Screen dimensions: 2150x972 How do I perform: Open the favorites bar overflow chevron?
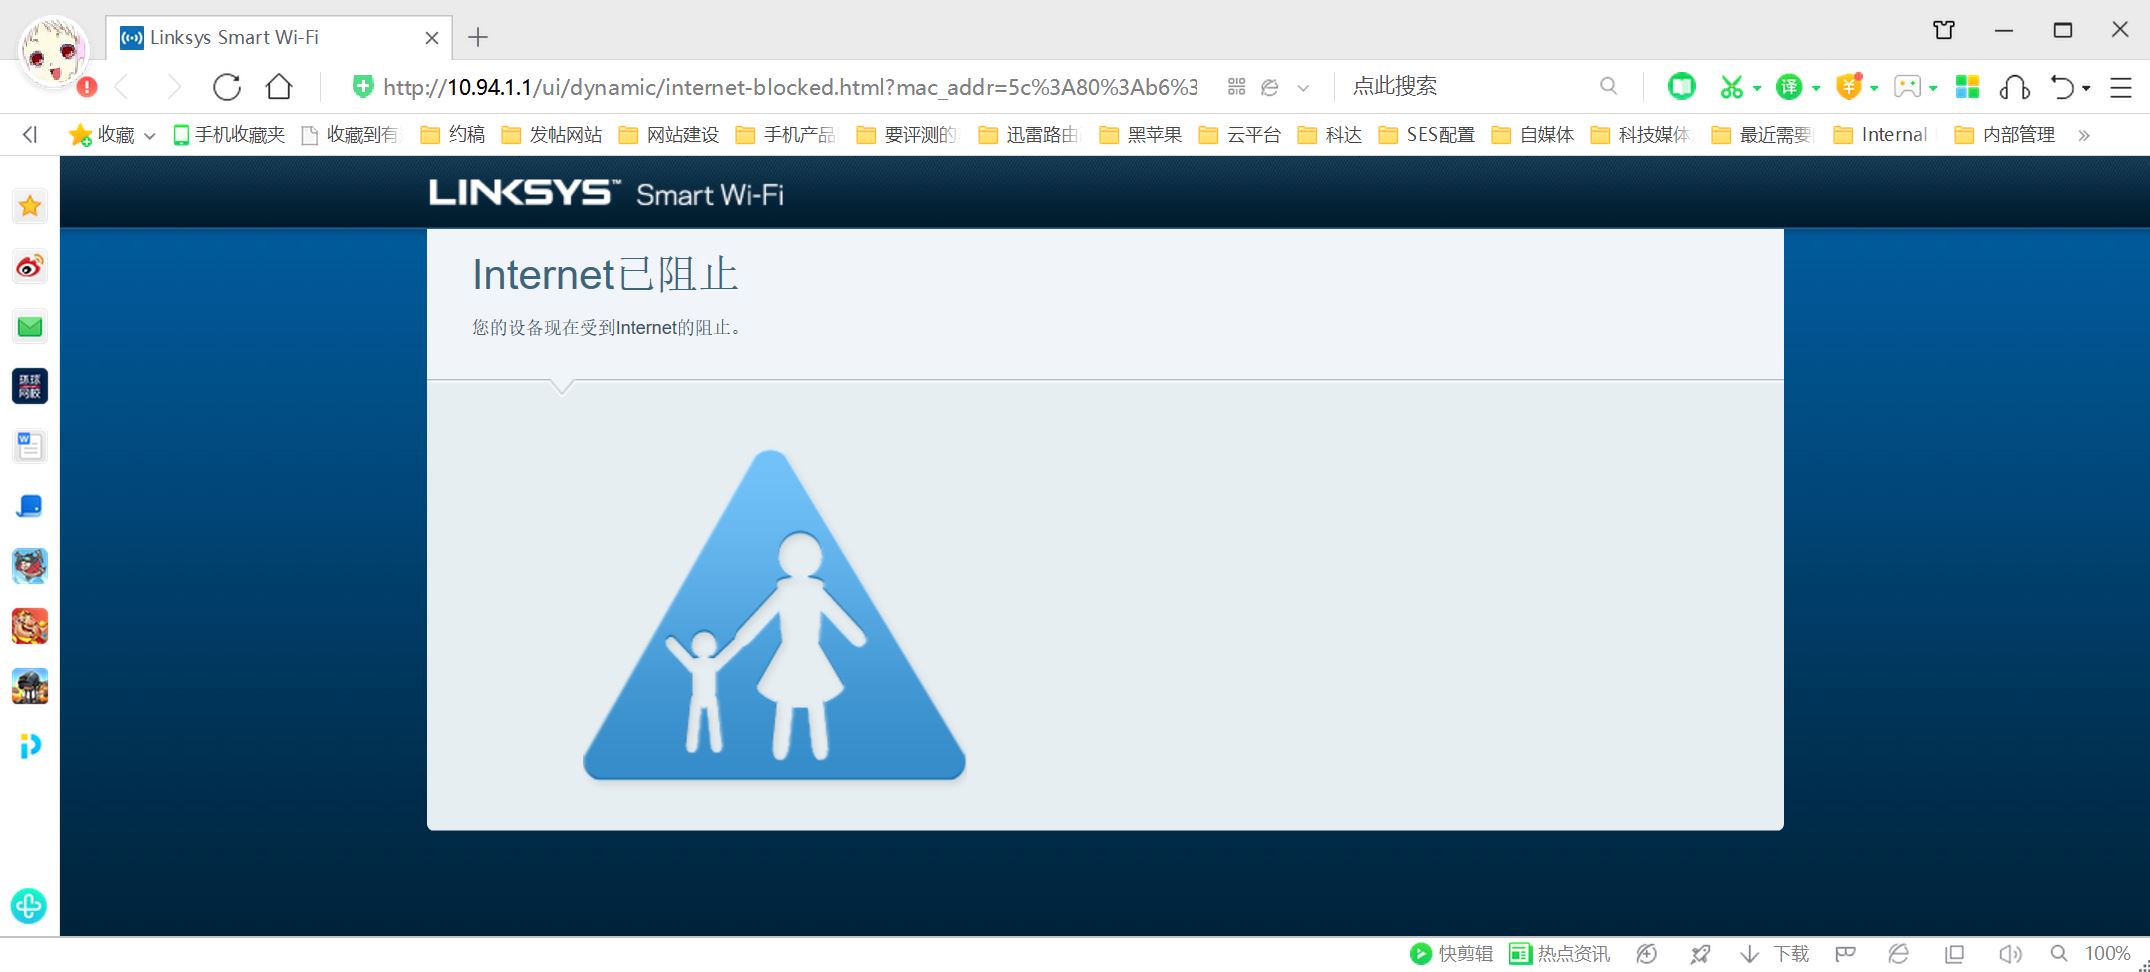click(x=2084, y=134)
